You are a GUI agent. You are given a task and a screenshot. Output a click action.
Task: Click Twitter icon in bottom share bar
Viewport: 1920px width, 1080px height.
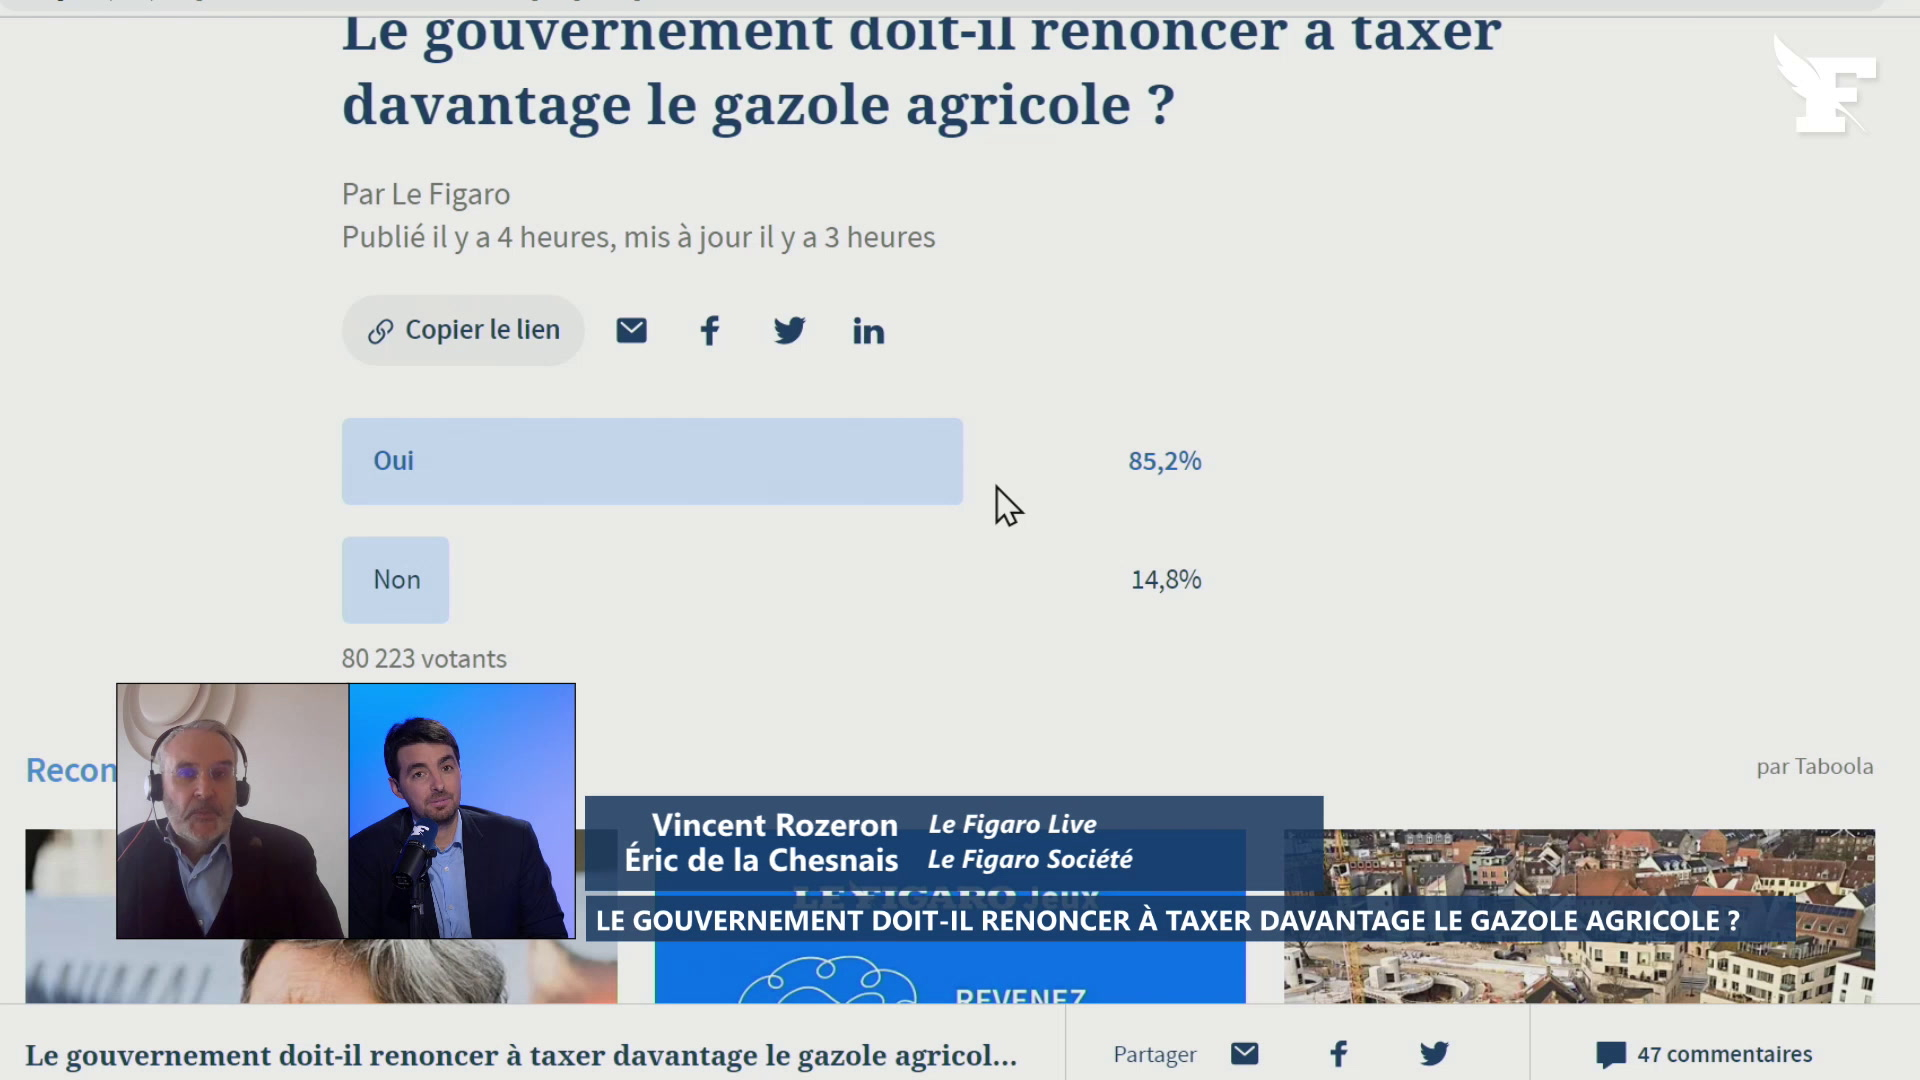pos(1433,1054)
